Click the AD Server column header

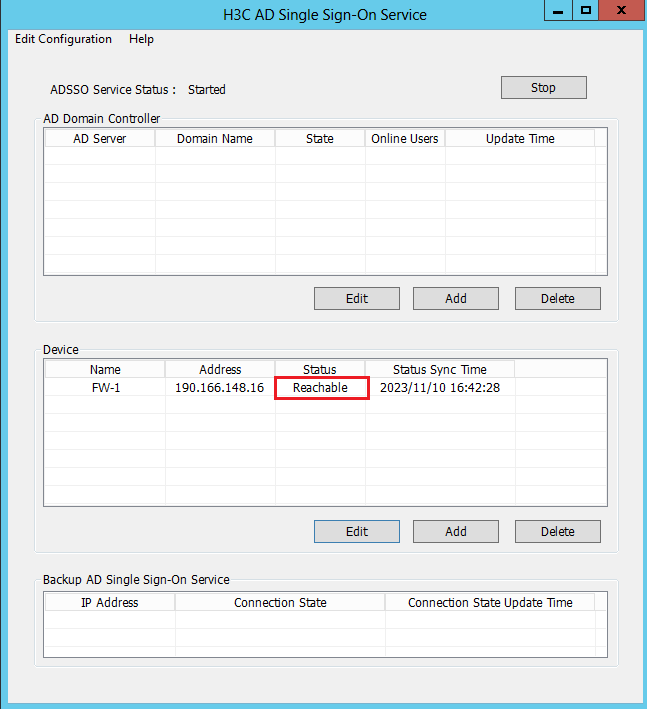[x=99, y=139]
